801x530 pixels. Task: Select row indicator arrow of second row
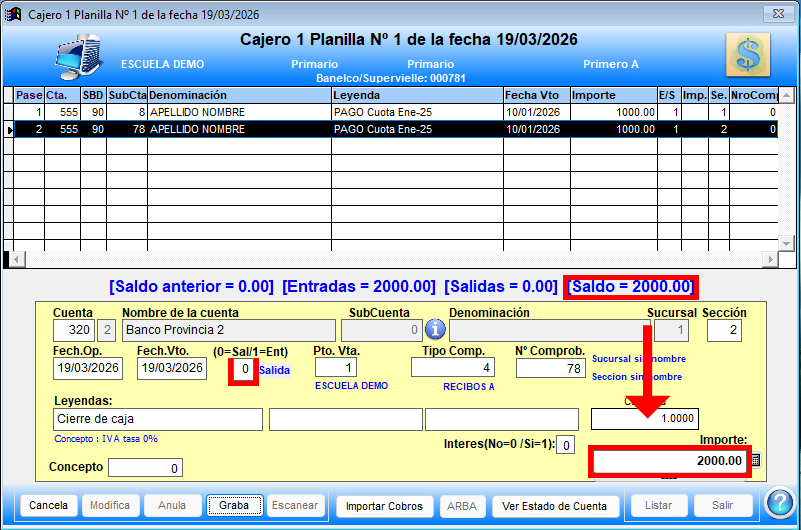click(9, 129)
